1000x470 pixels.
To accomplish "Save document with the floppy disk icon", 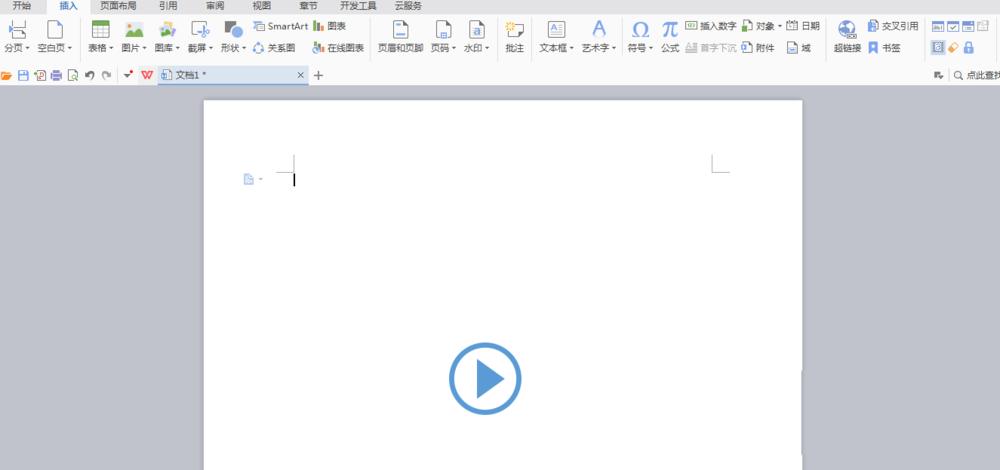I will coord(23,75).
